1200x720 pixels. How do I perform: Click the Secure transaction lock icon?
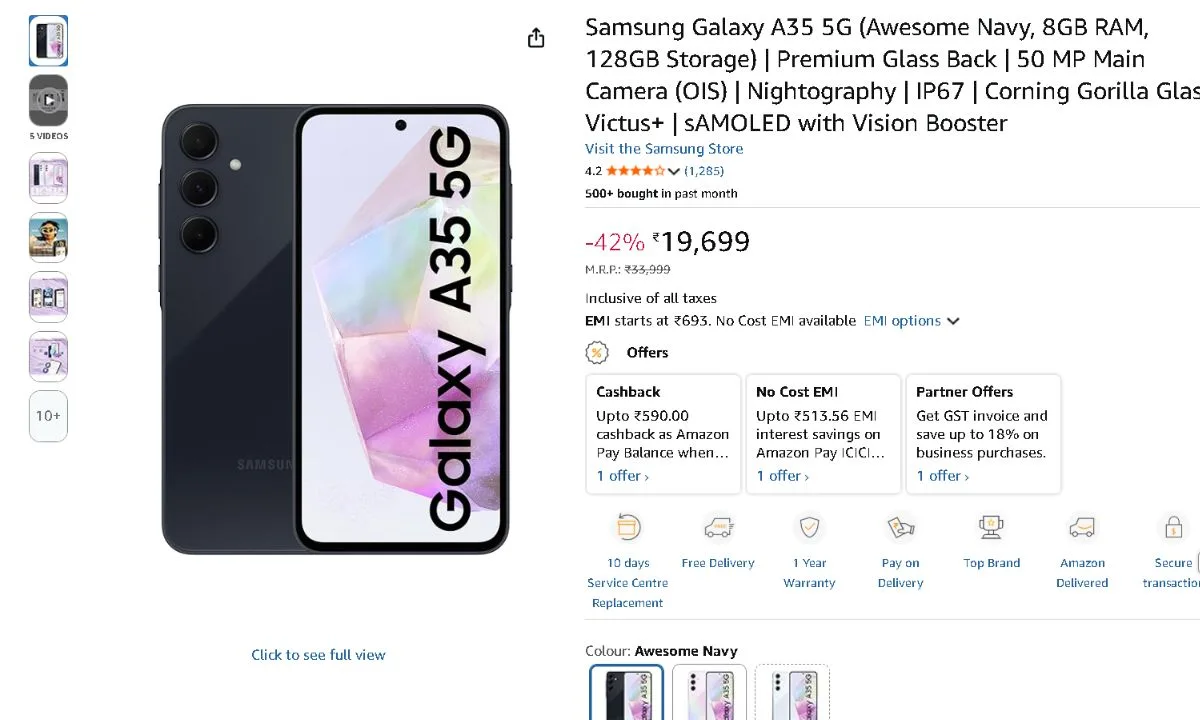click(x=1173, y=527)
